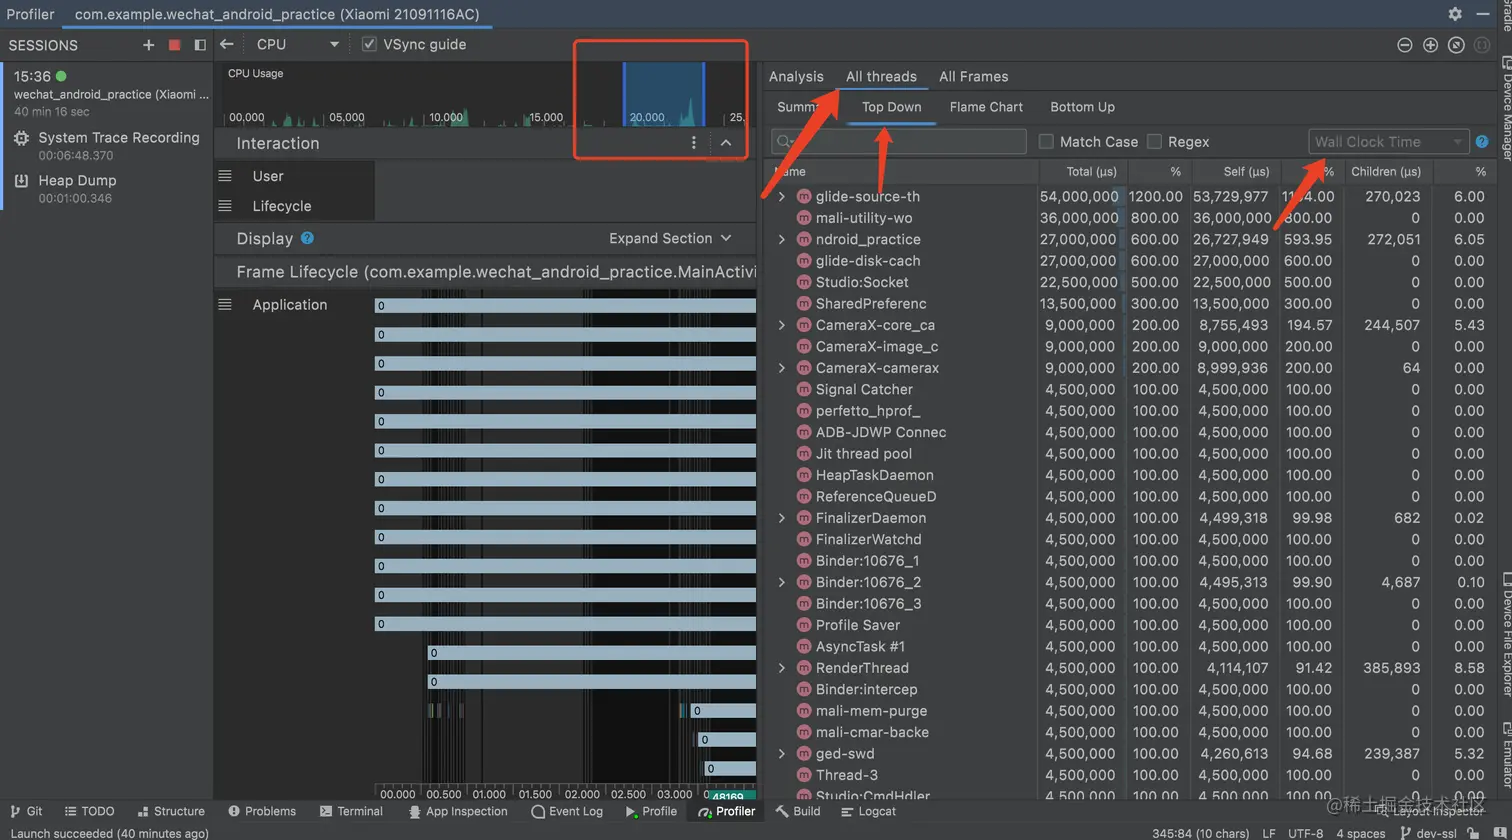Grab the reorder handle of the User track
This screenshot has width=1512, height=840.
pyautogui.click(x=225, y=176)
